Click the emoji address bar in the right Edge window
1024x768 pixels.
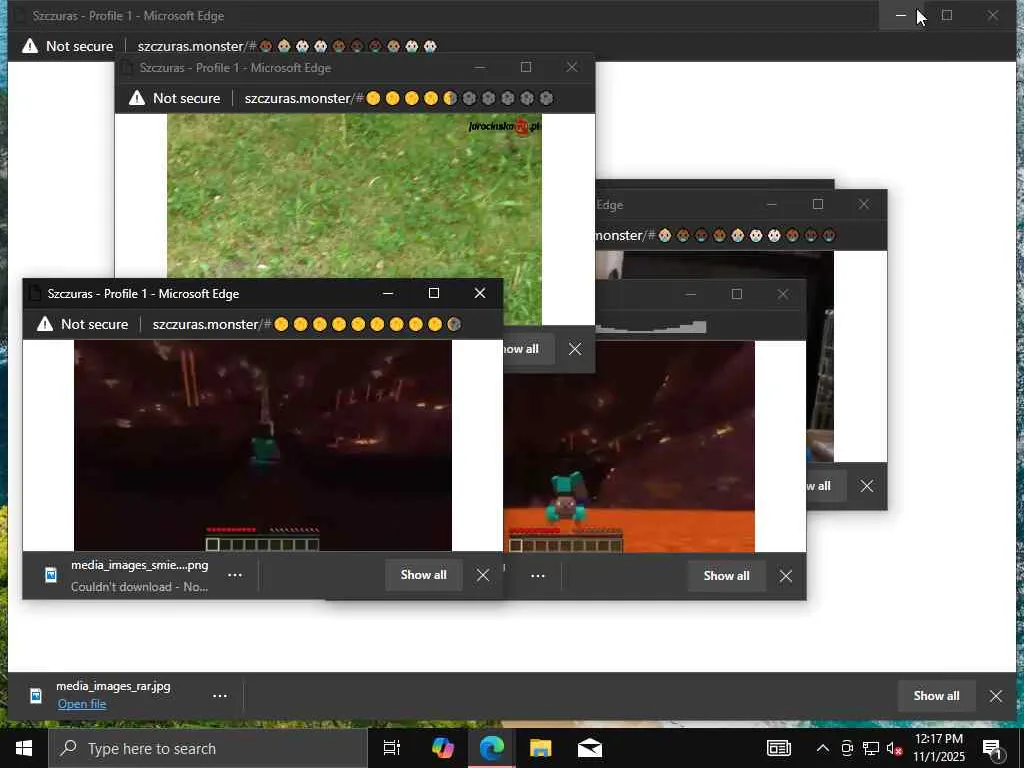click(x=716, y=236)
